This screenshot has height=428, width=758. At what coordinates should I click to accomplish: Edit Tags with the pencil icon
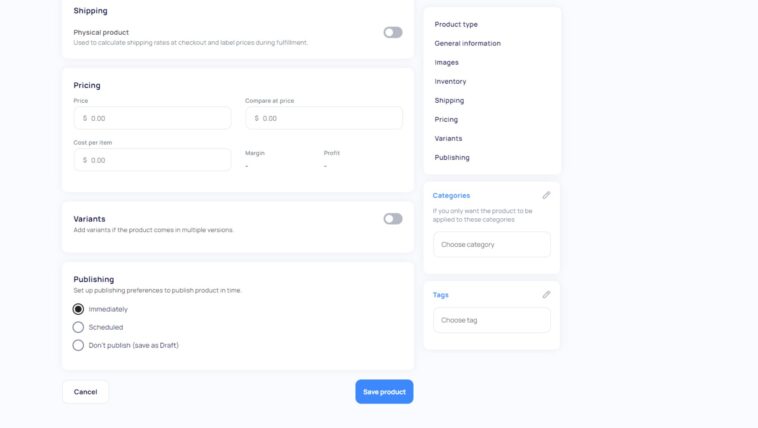click(x=546, y=295)
